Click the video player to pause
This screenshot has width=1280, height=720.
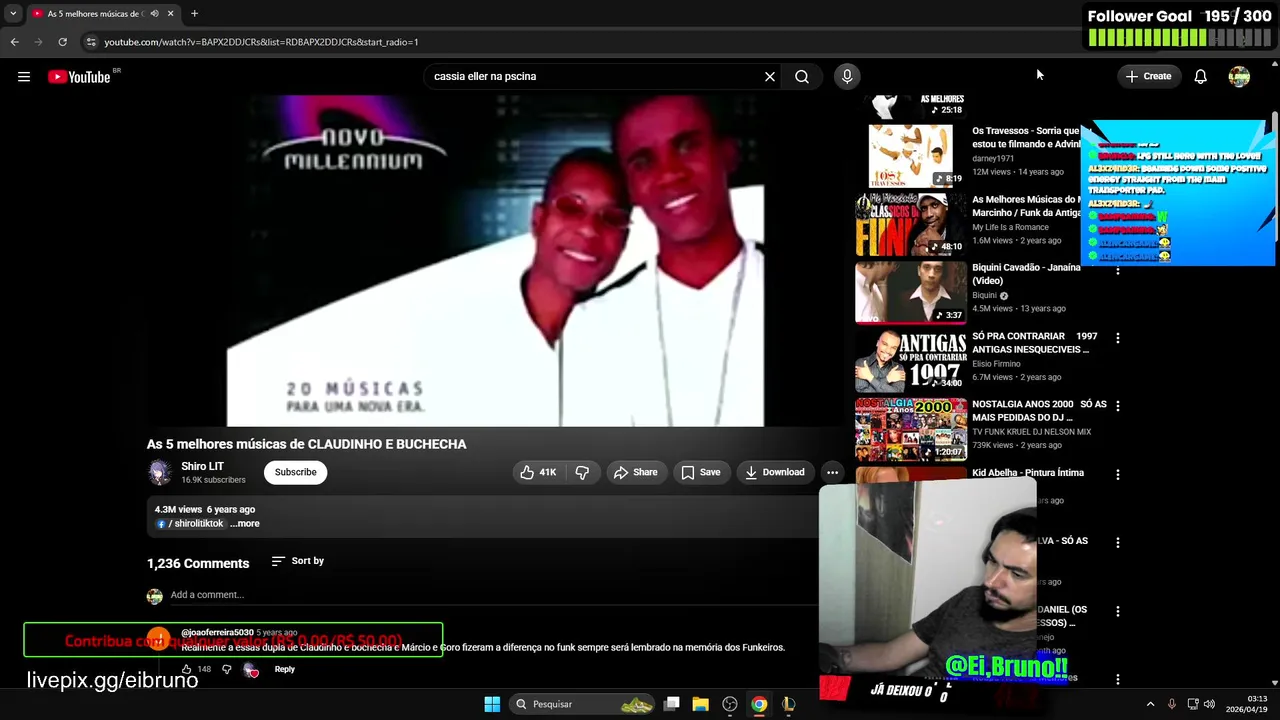pyautogui.click(x=496, y=261)
